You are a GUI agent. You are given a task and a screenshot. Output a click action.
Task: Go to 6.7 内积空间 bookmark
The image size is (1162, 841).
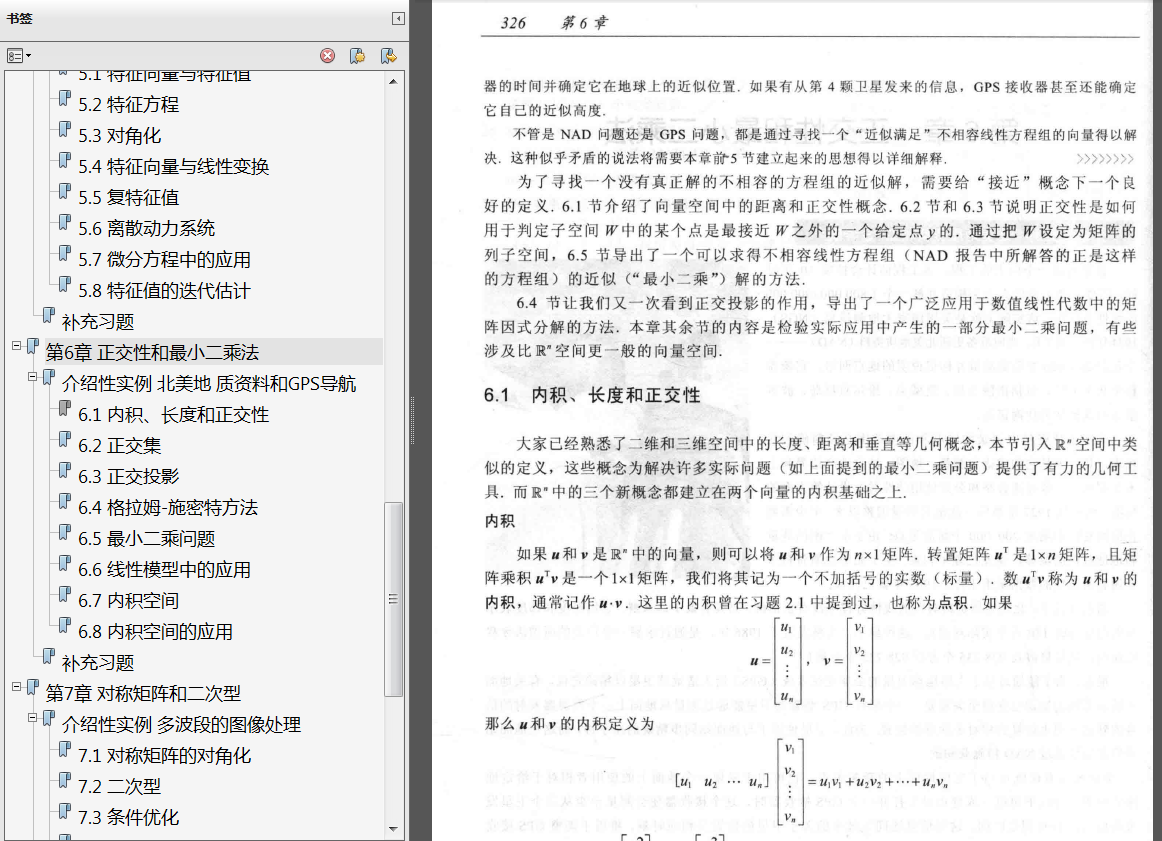(128, 601)
